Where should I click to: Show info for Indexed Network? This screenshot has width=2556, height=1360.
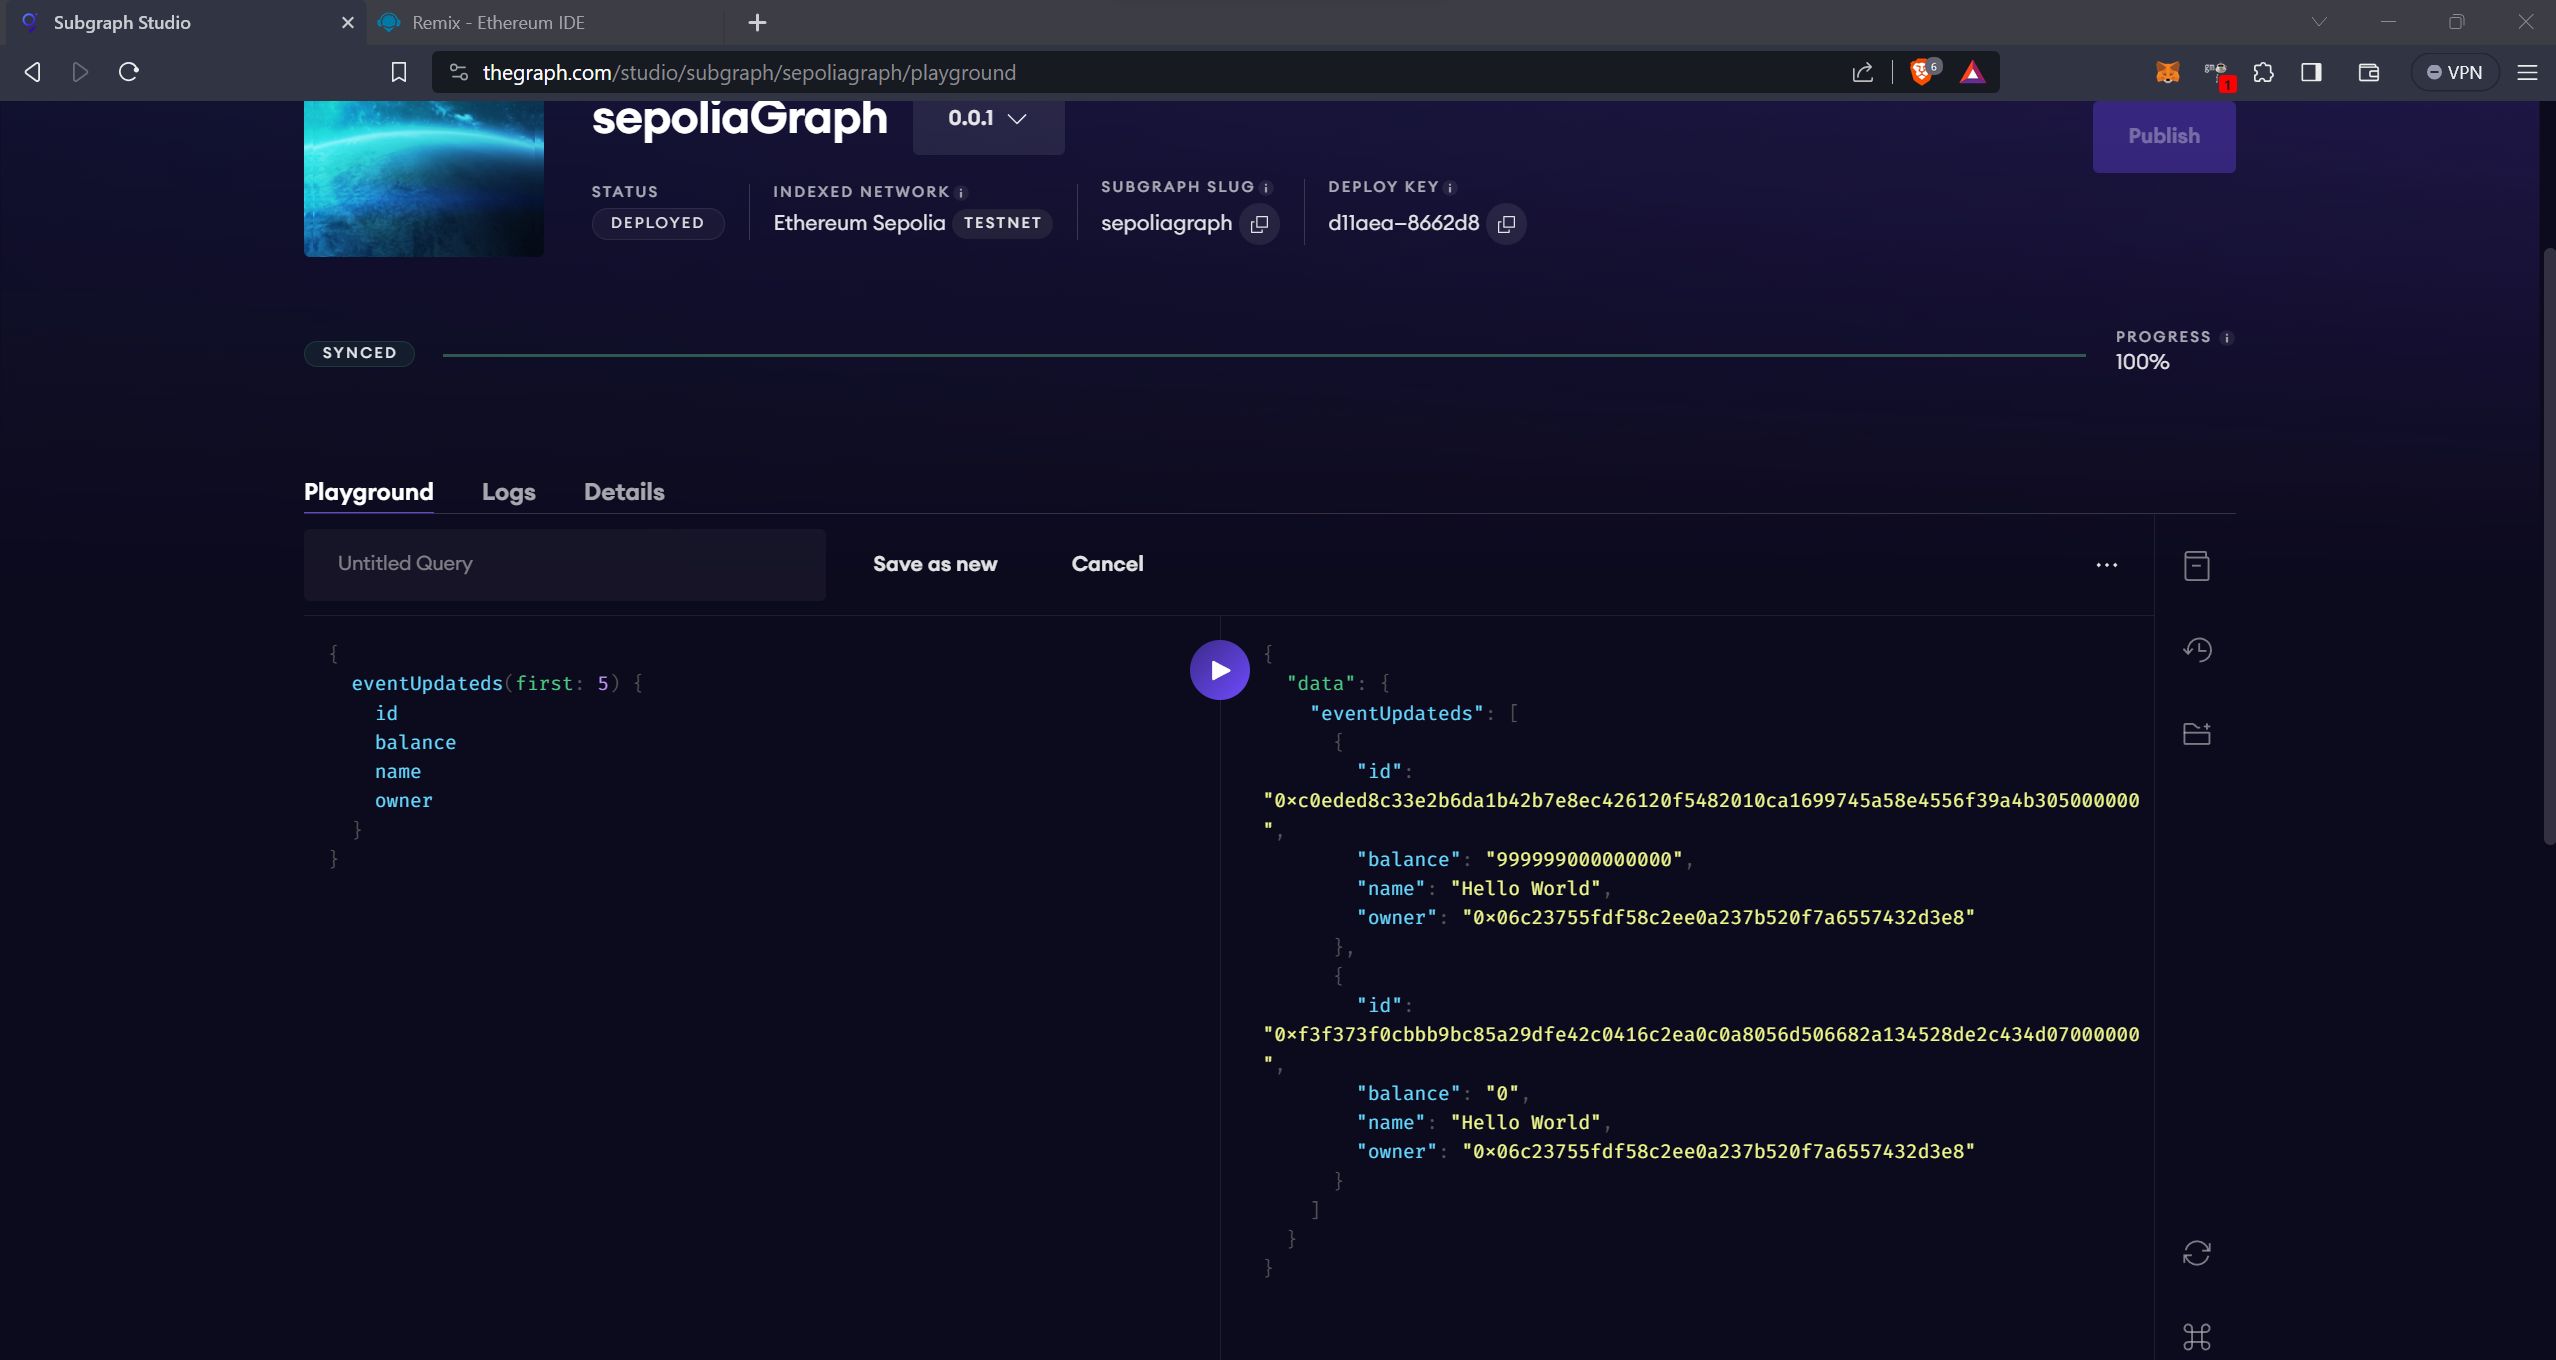[x=961, y=193]
